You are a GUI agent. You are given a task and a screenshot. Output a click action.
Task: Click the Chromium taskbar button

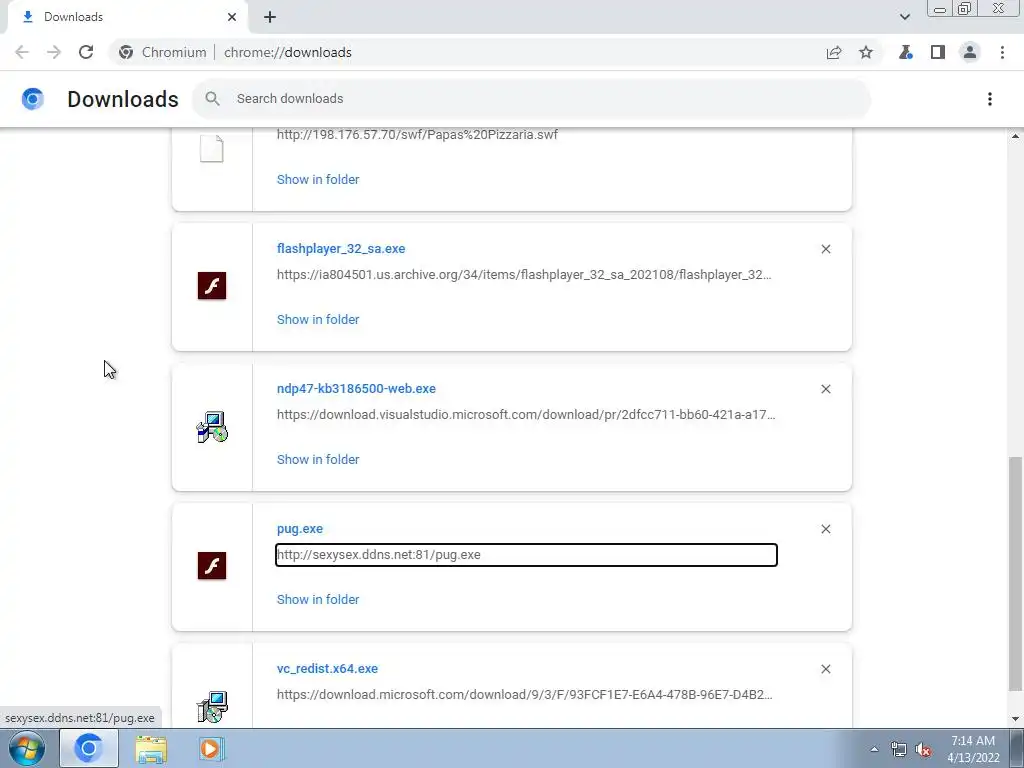tap(89, 748)
